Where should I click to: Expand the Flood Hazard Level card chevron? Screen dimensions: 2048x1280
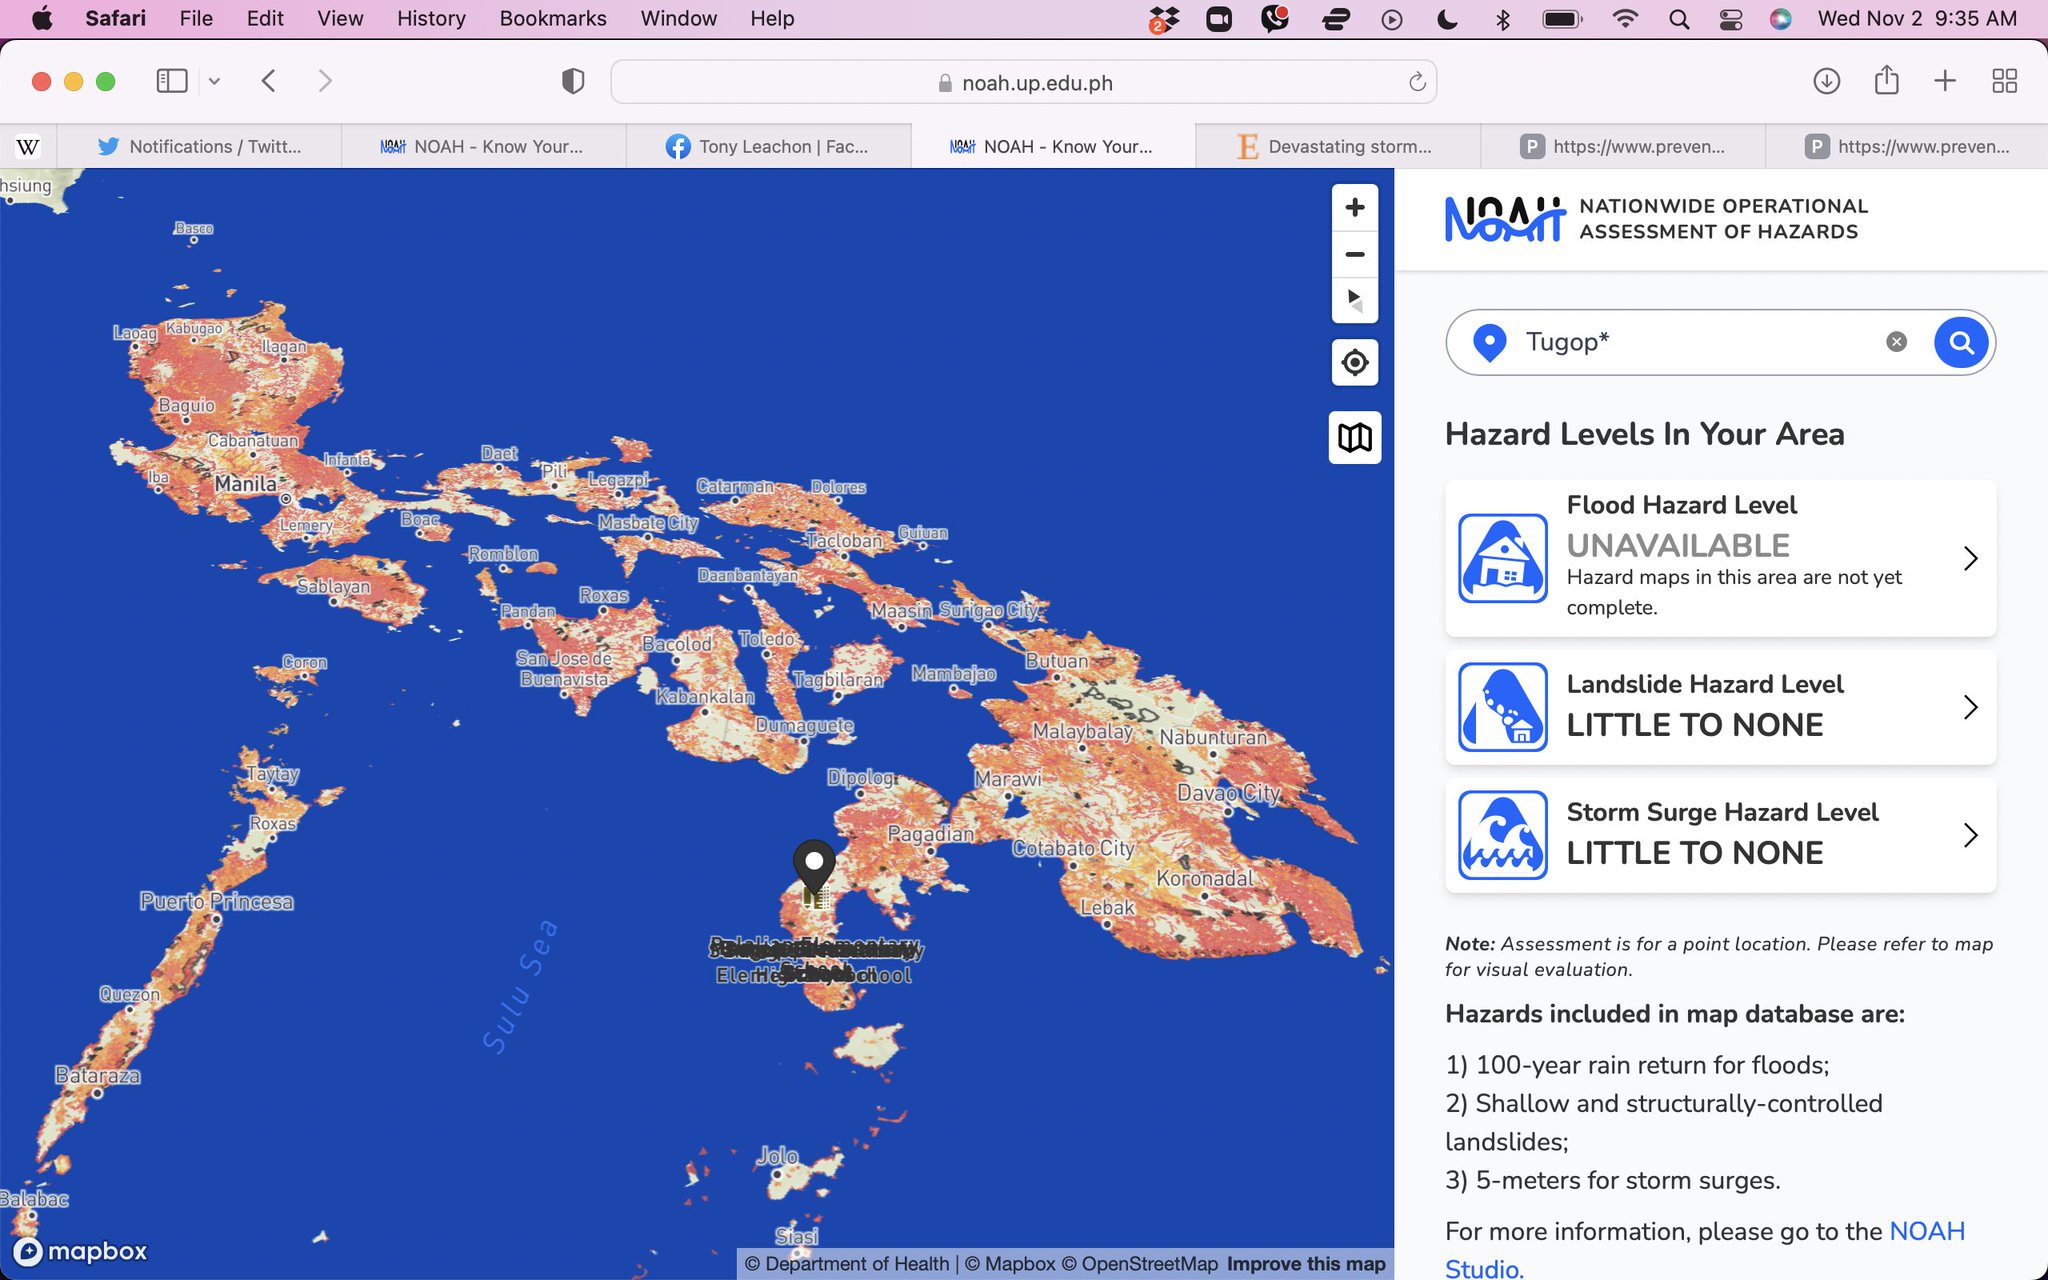tap(1970, 558)
